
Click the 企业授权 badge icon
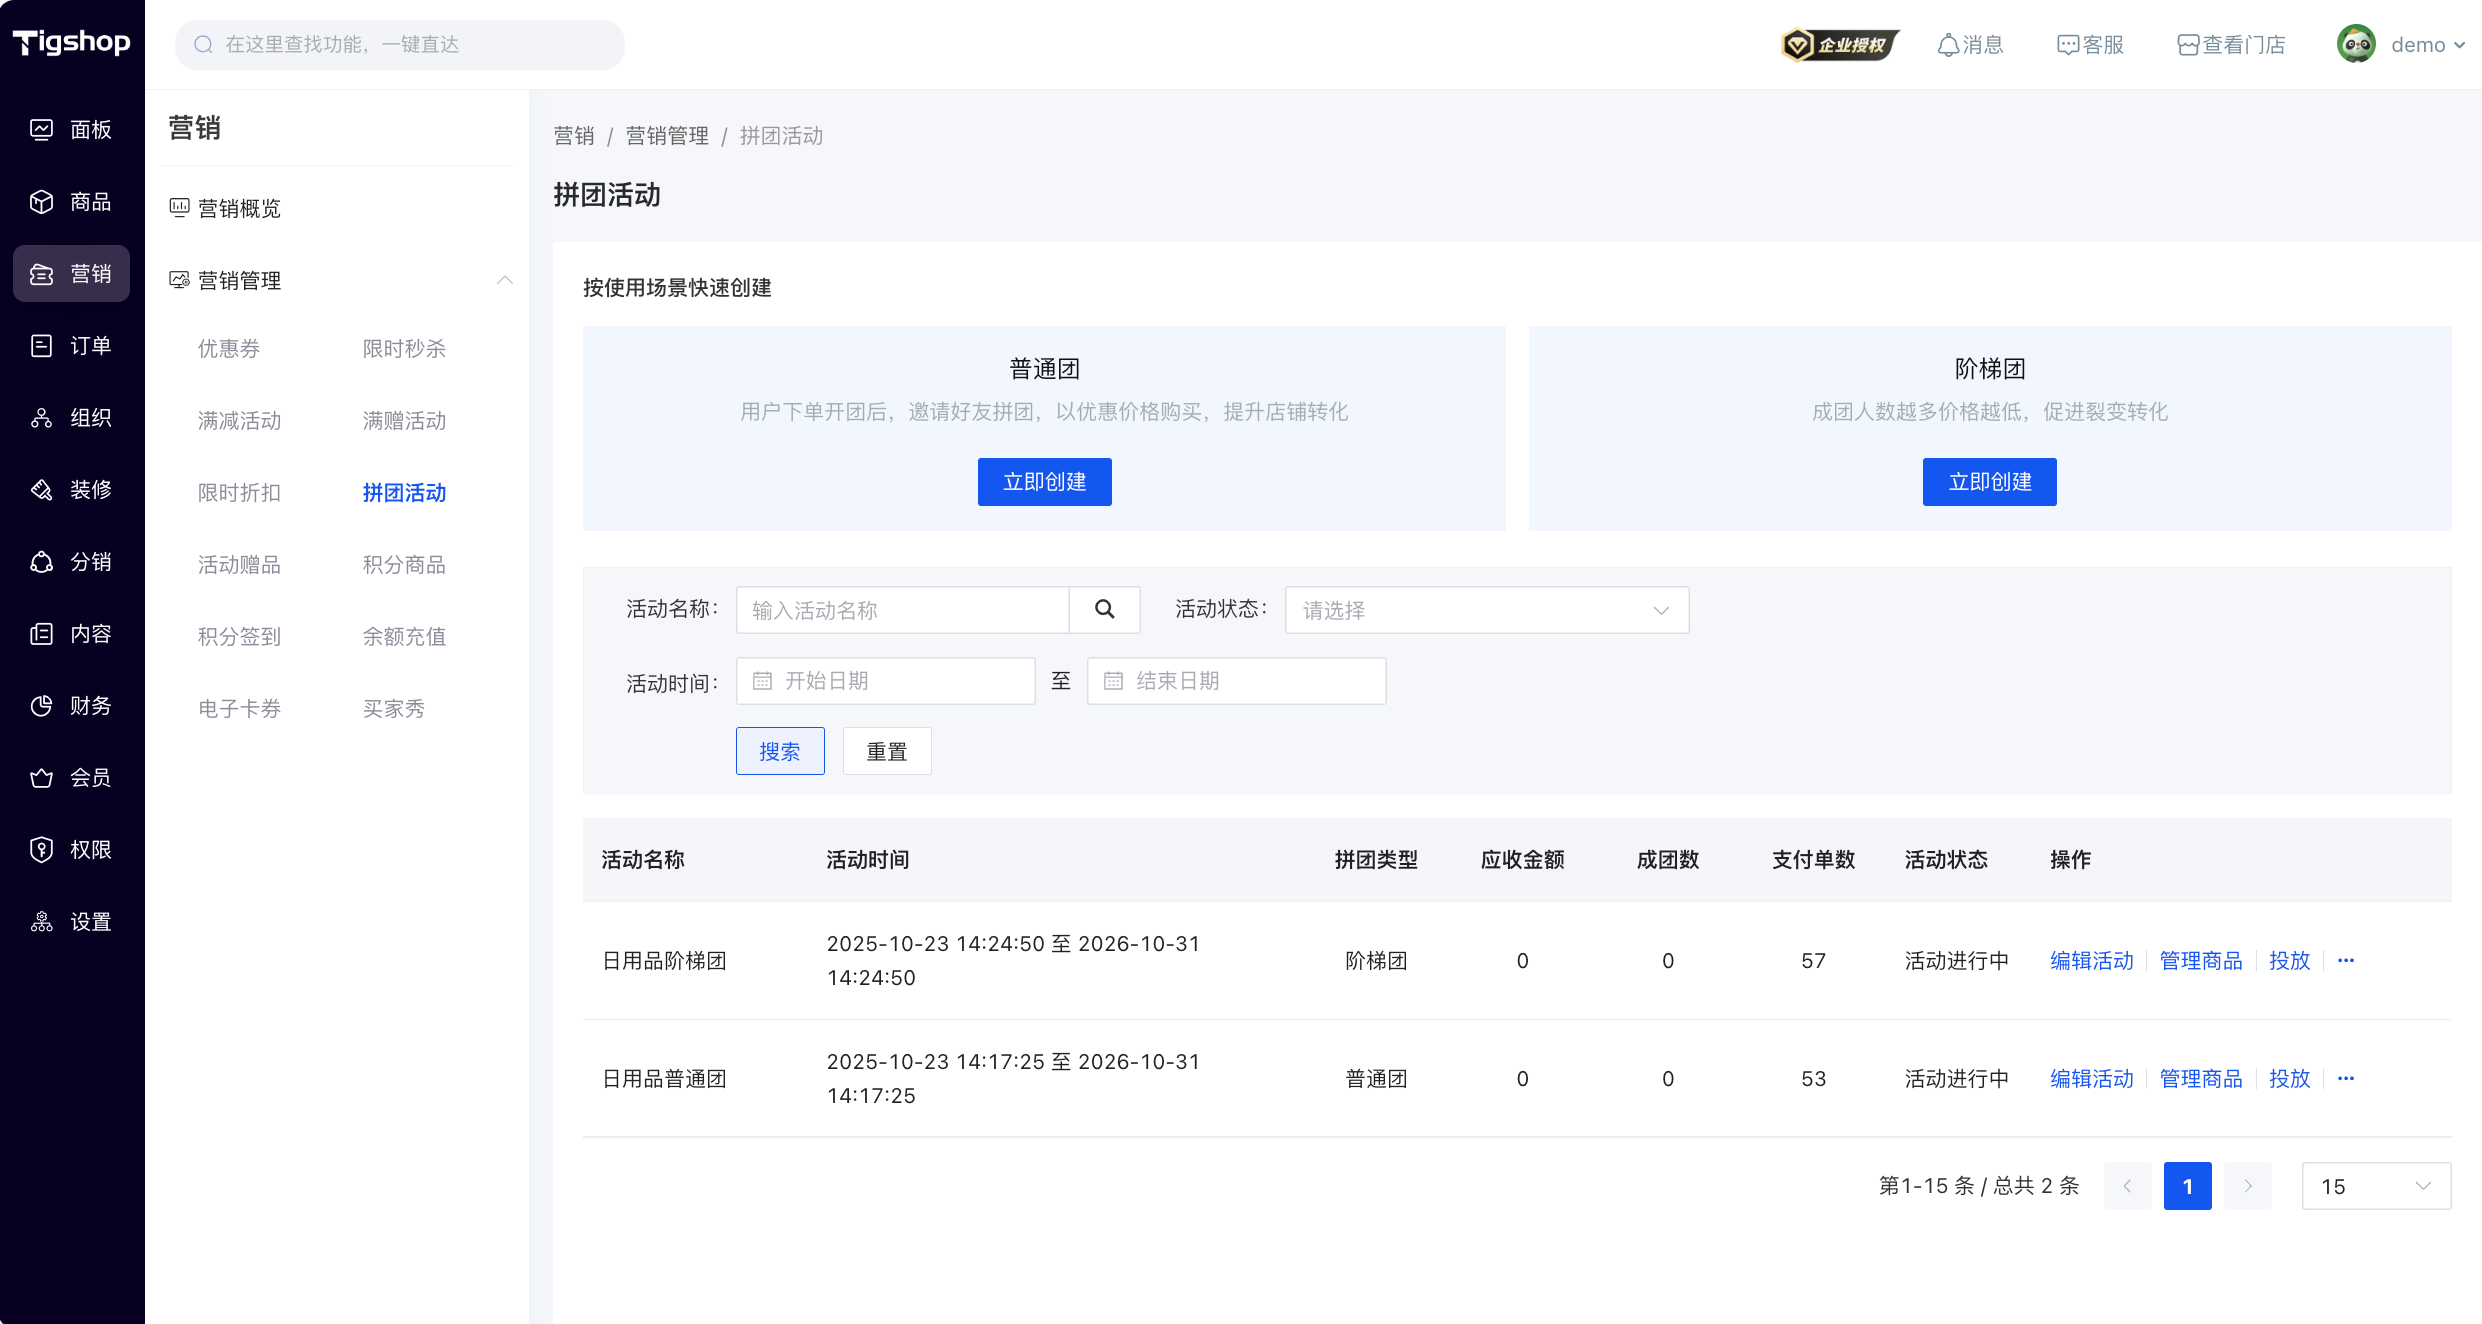click(x=1839, y=45)
